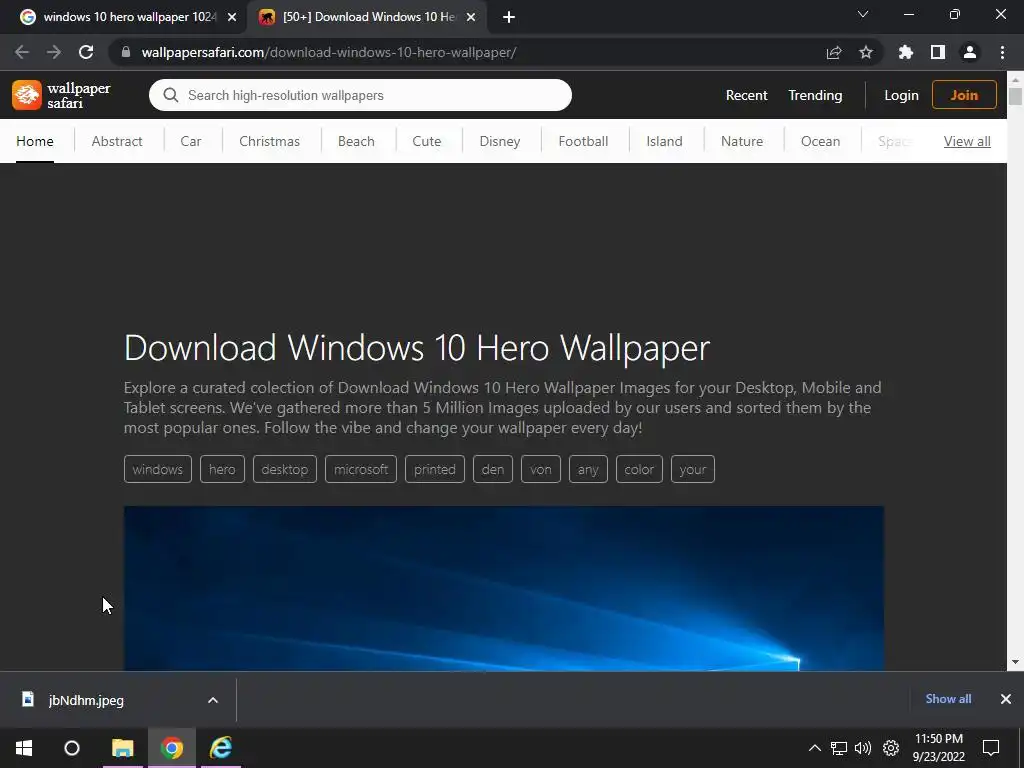Click the settings gear tray icon
This screenshot has height=768, width=1024.
[891, 748]
